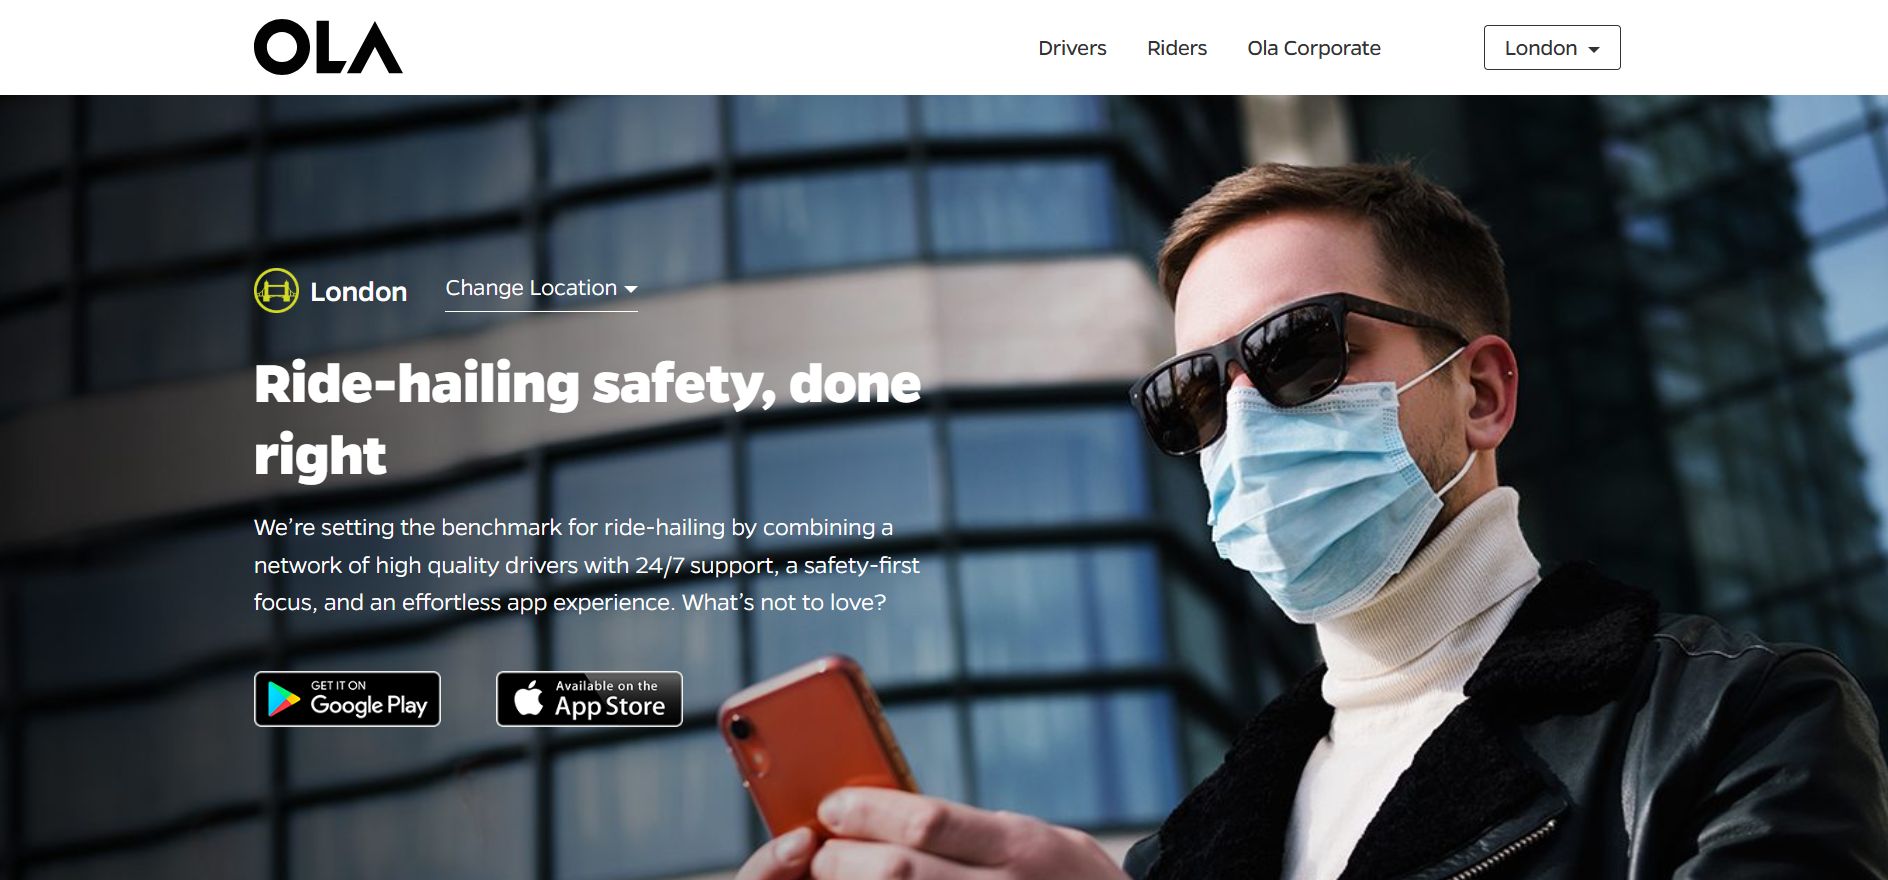Click the paragraph about setting the ride-hailing benchmark
The width and height of the screenshot is (1888, 880).
pos(587,565)
